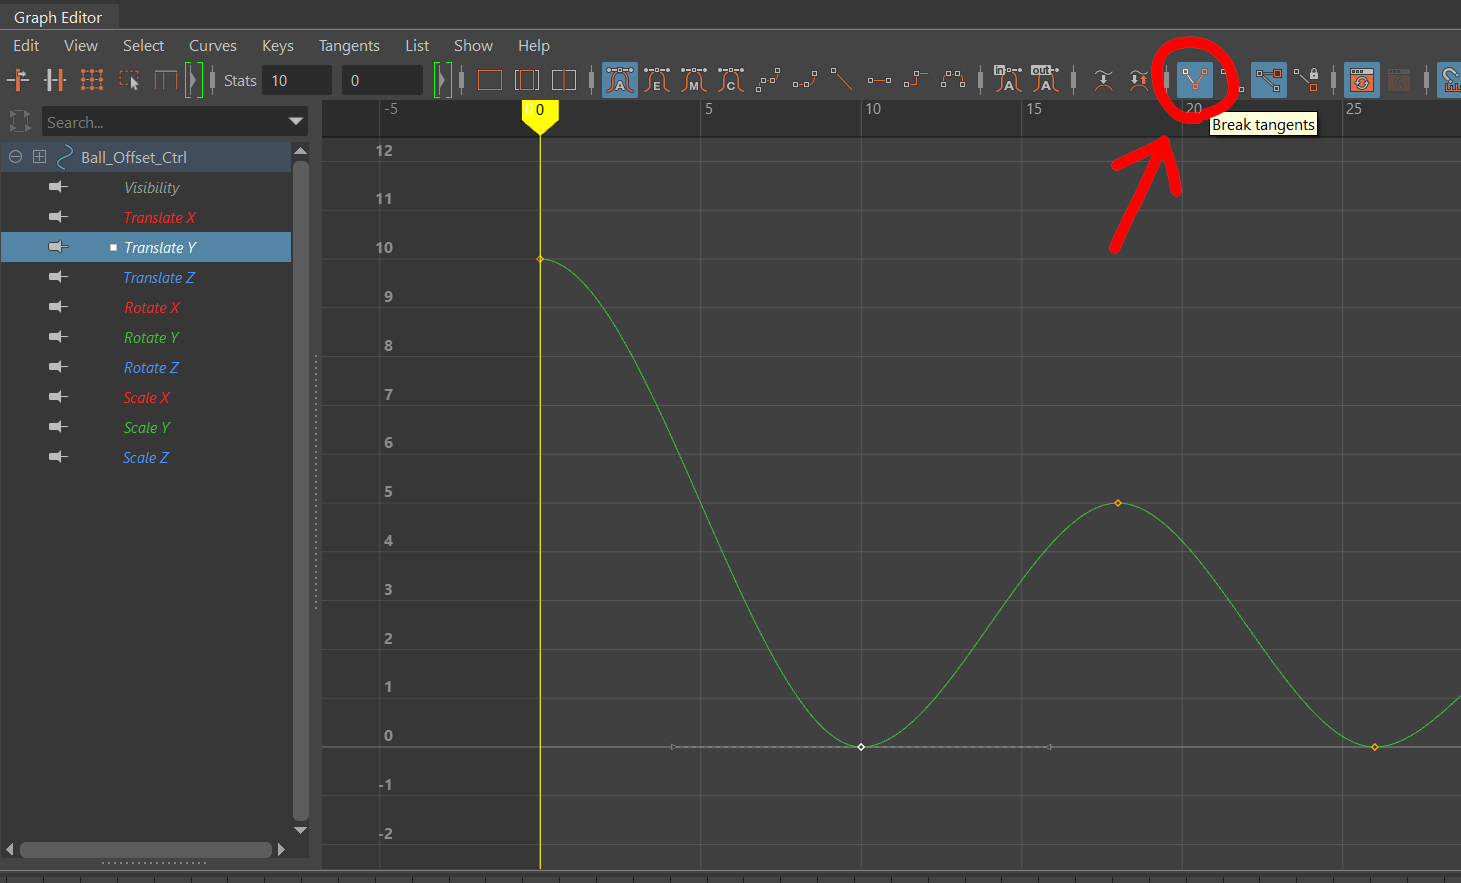Open the Select menu

click(143, 46)
